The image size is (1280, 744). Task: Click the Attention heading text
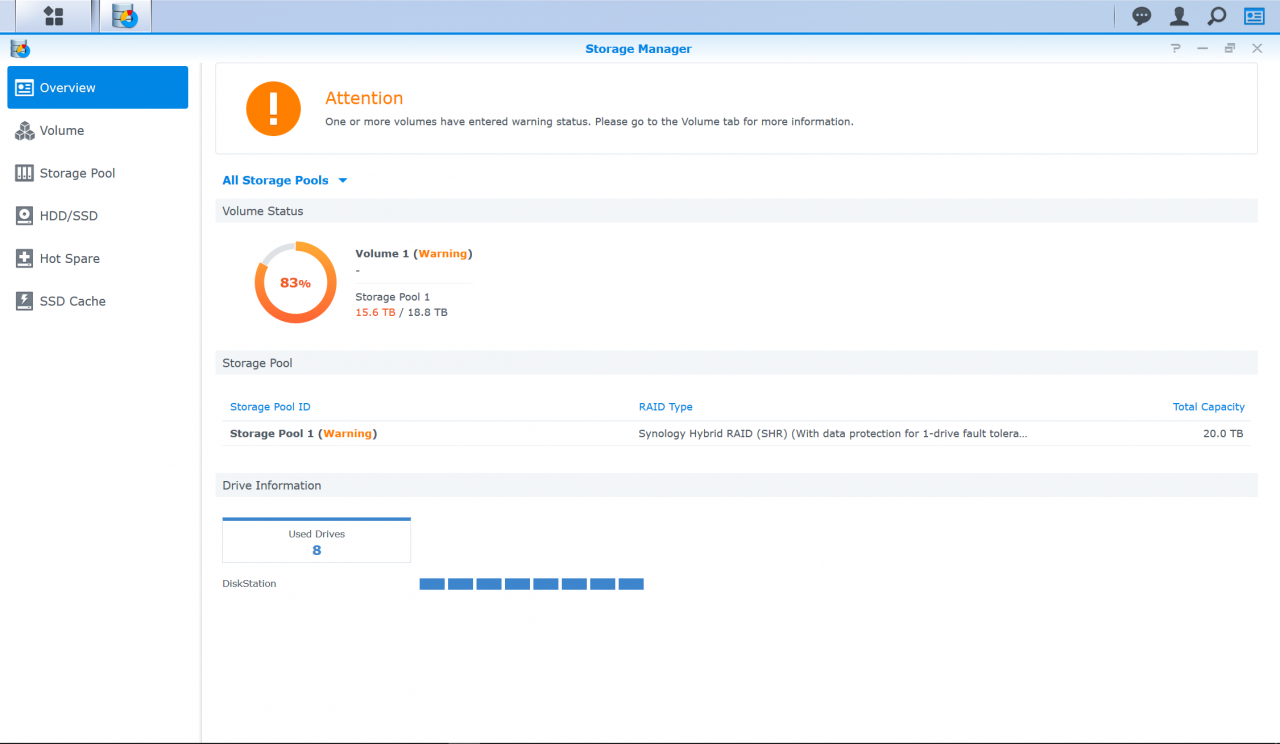click(x=364, y=98)
